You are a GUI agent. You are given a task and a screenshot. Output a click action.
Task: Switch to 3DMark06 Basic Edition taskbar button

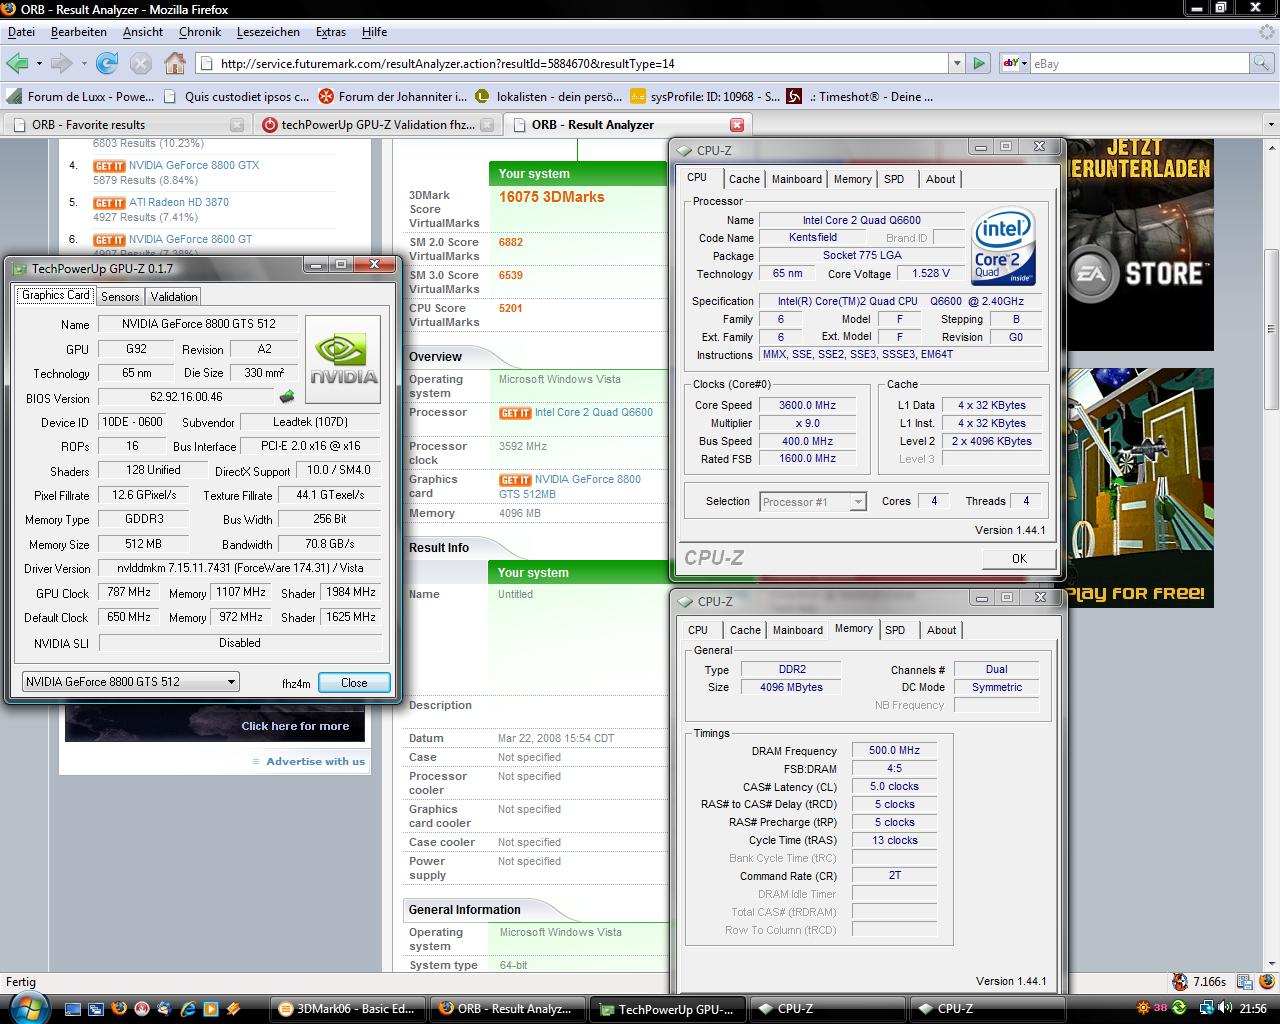348,1009
